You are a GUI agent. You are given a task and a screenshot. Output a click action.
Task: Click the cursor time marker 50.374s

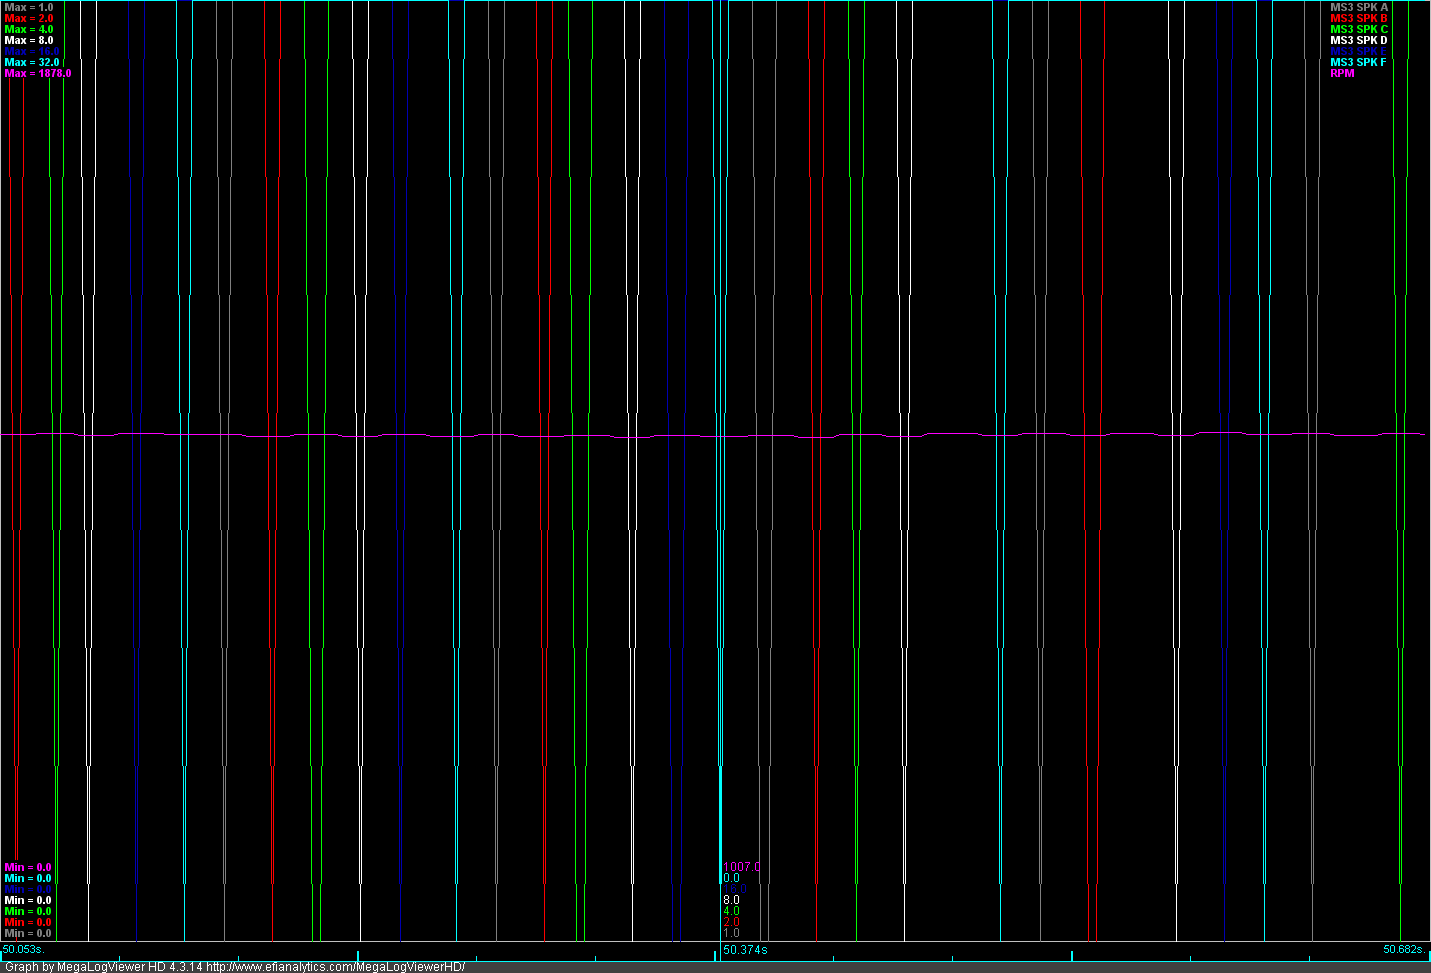point(745,949)
